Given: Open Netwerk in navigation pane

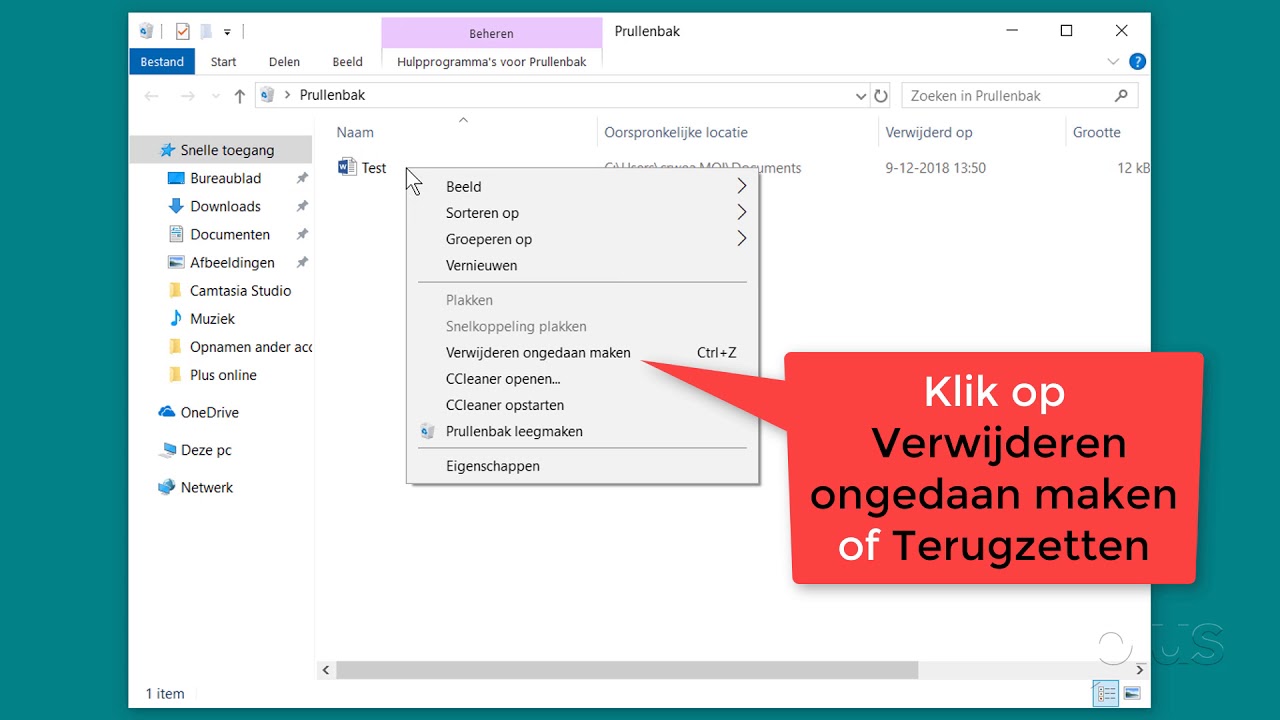Looking at the screenshot, I should [x=196, y=487].
